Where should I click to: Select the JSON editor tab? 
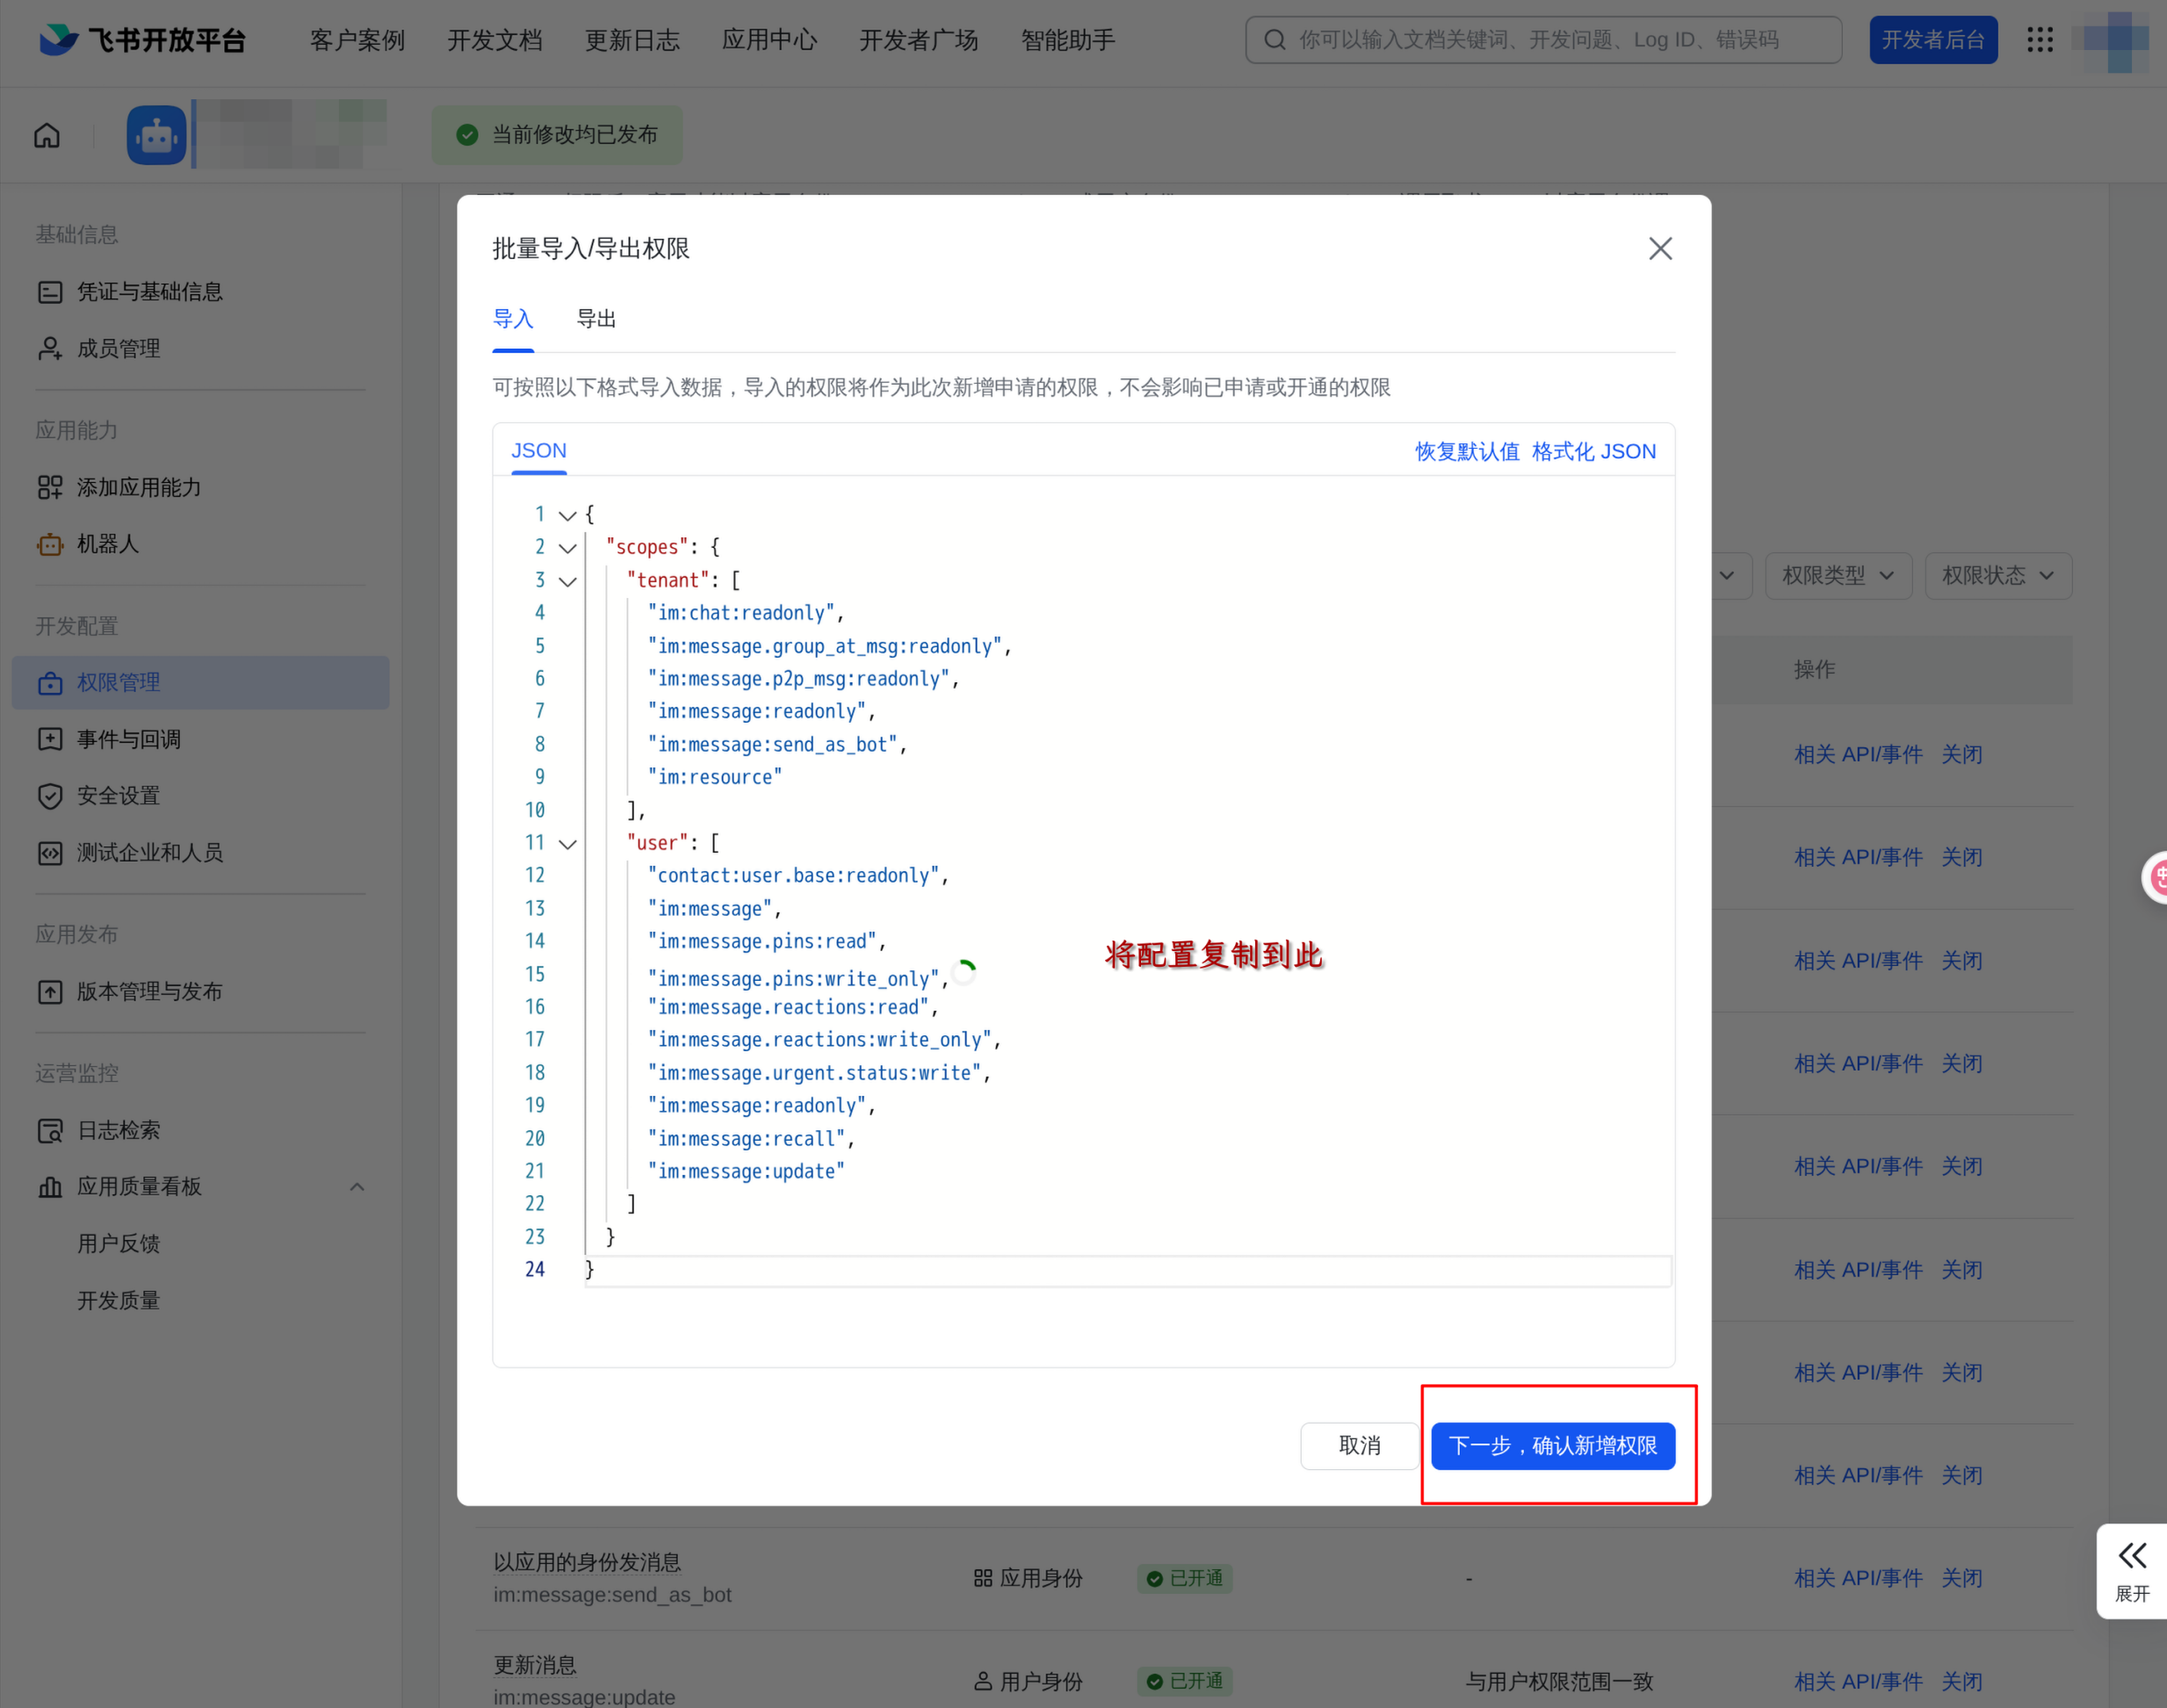539,451
